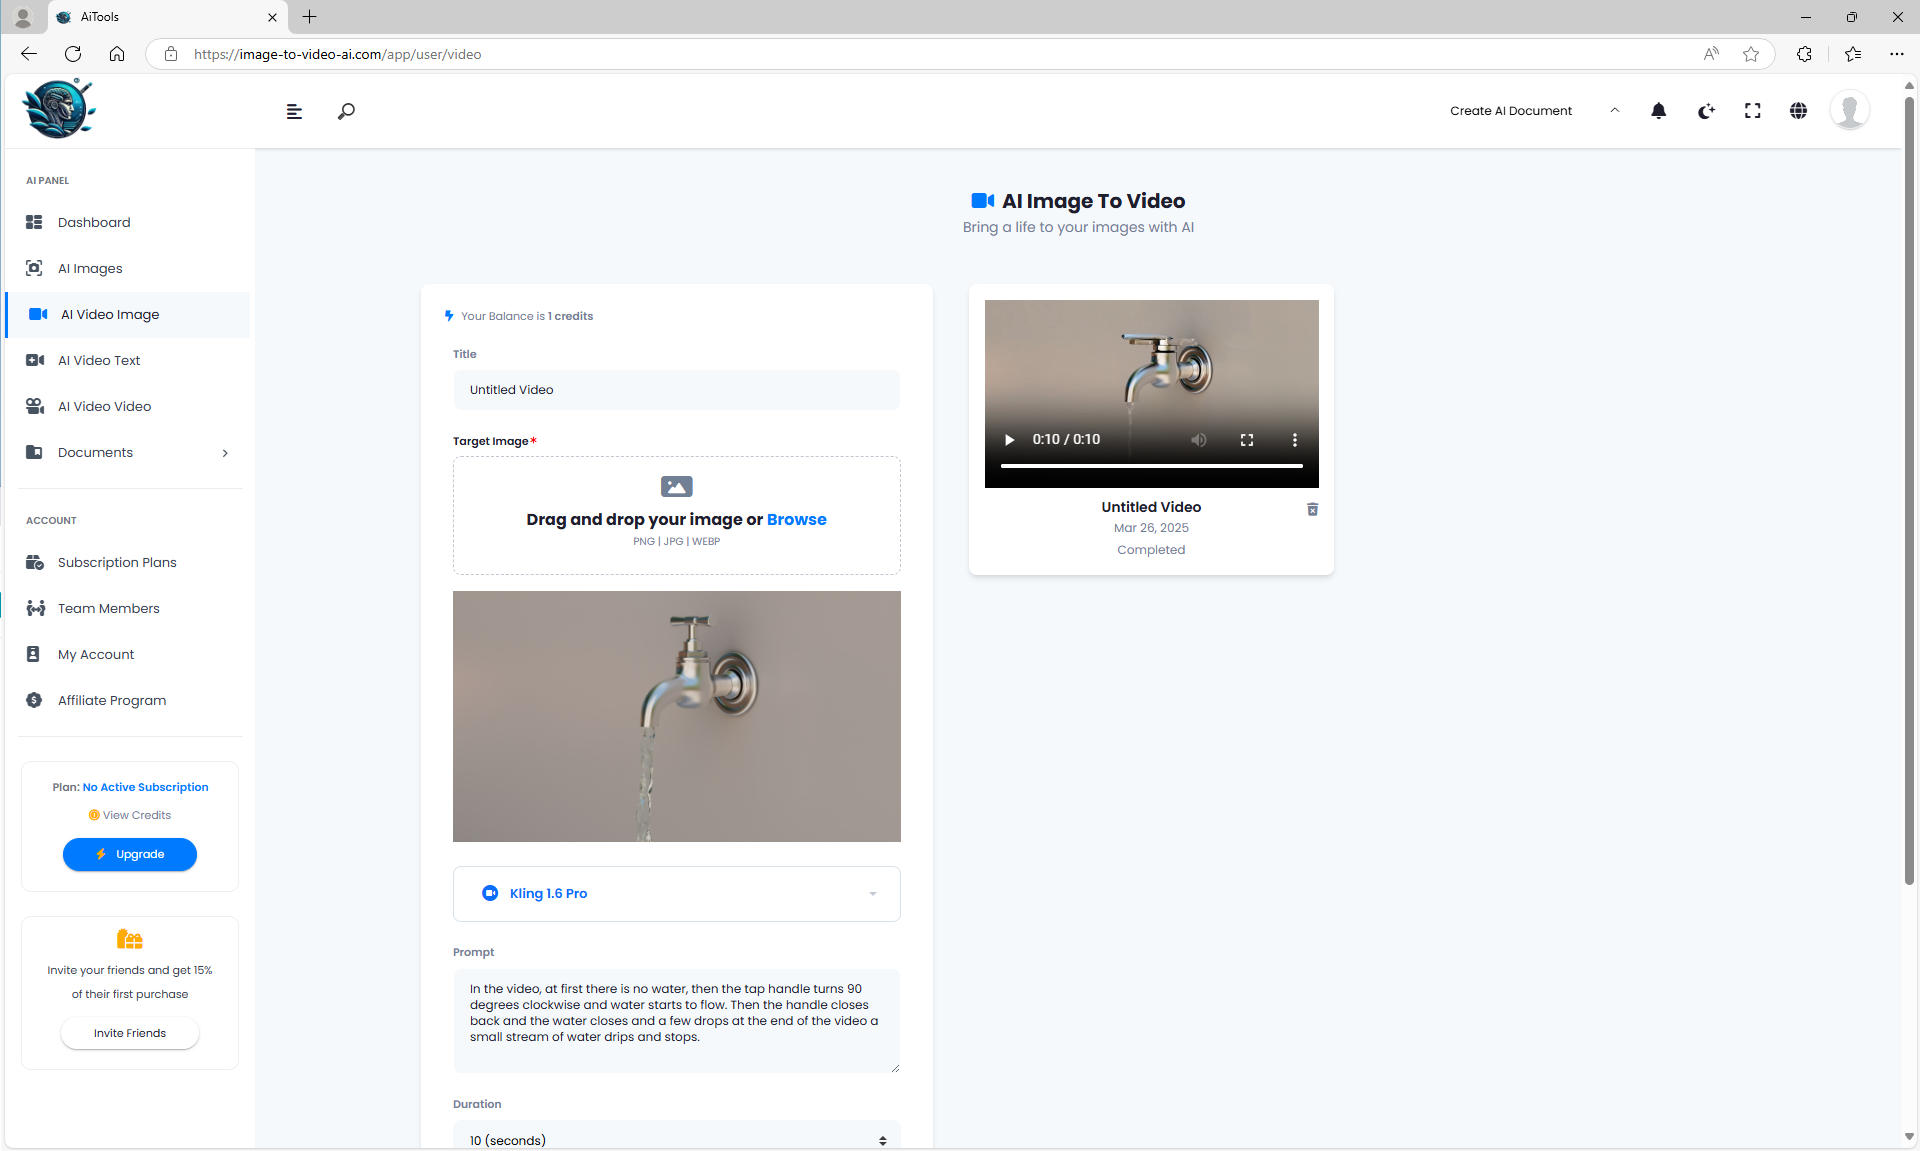Play the generated faucet video

[x=1009, y=440]
